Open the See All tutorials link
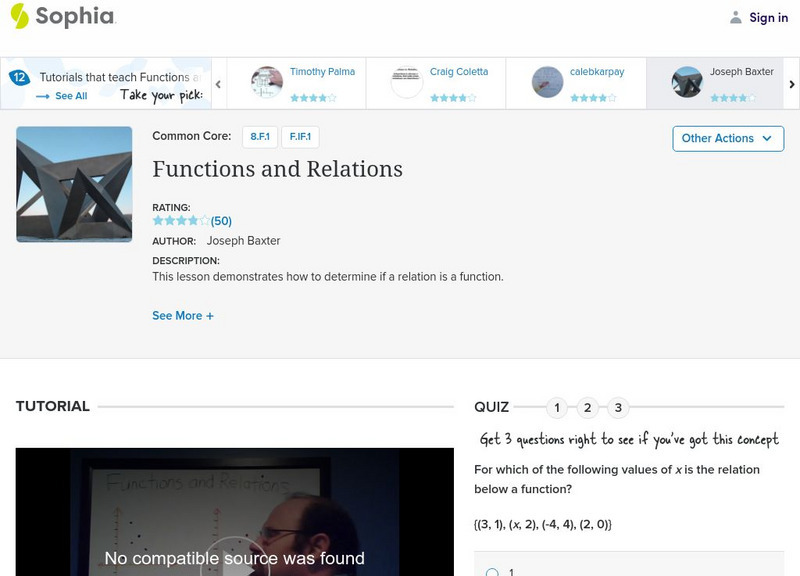The height and width of the screenshot is (576, 800). coord(62,96)
